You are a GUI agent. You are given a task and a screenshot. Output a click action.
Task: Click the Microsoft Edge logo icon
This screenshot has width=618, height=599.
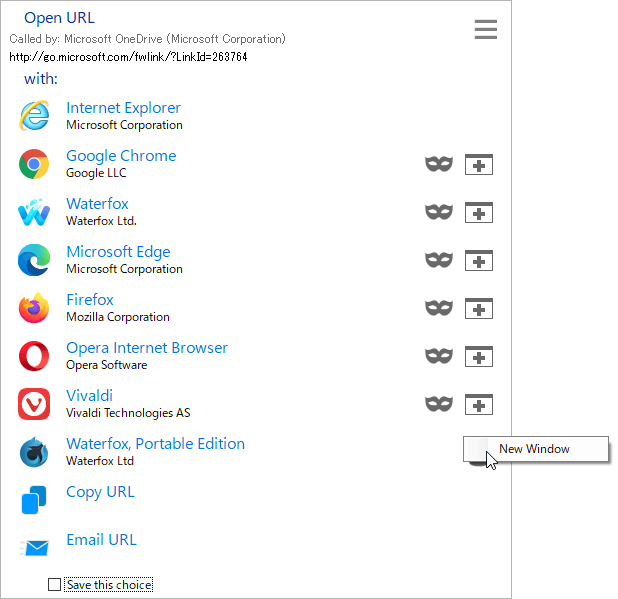pos(34,260)
